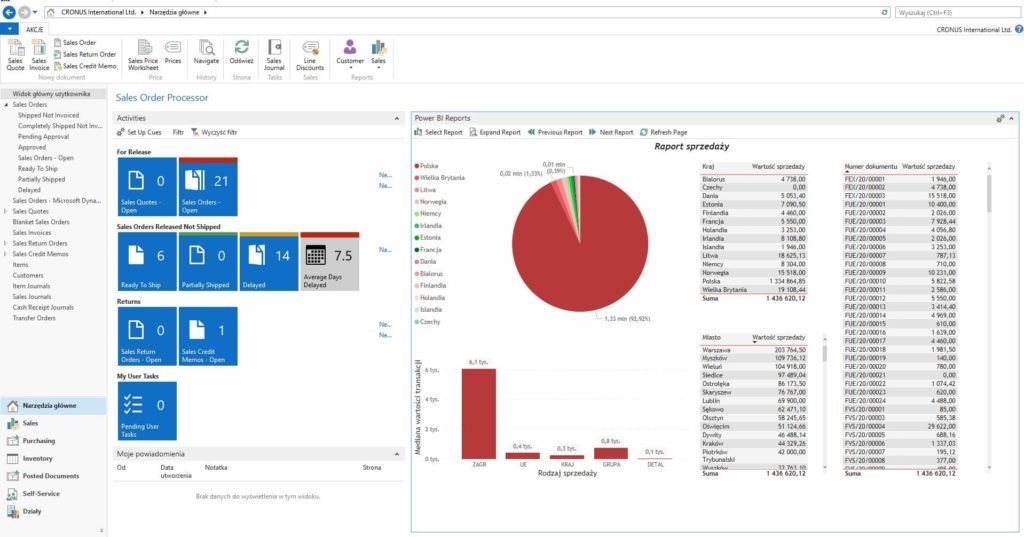
Task: Open the Sales navigation menu
Action: (x=53, y=423)
